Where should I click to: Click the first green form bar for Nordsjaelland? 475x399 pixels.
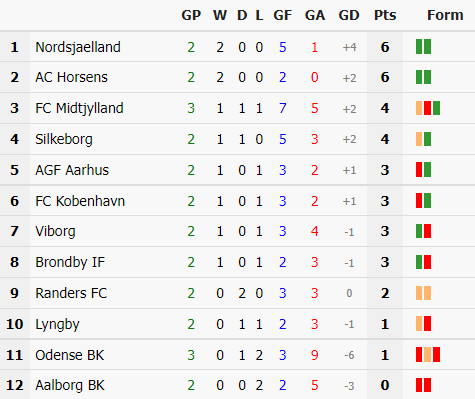pyautogui.click(x=419, y=47)
